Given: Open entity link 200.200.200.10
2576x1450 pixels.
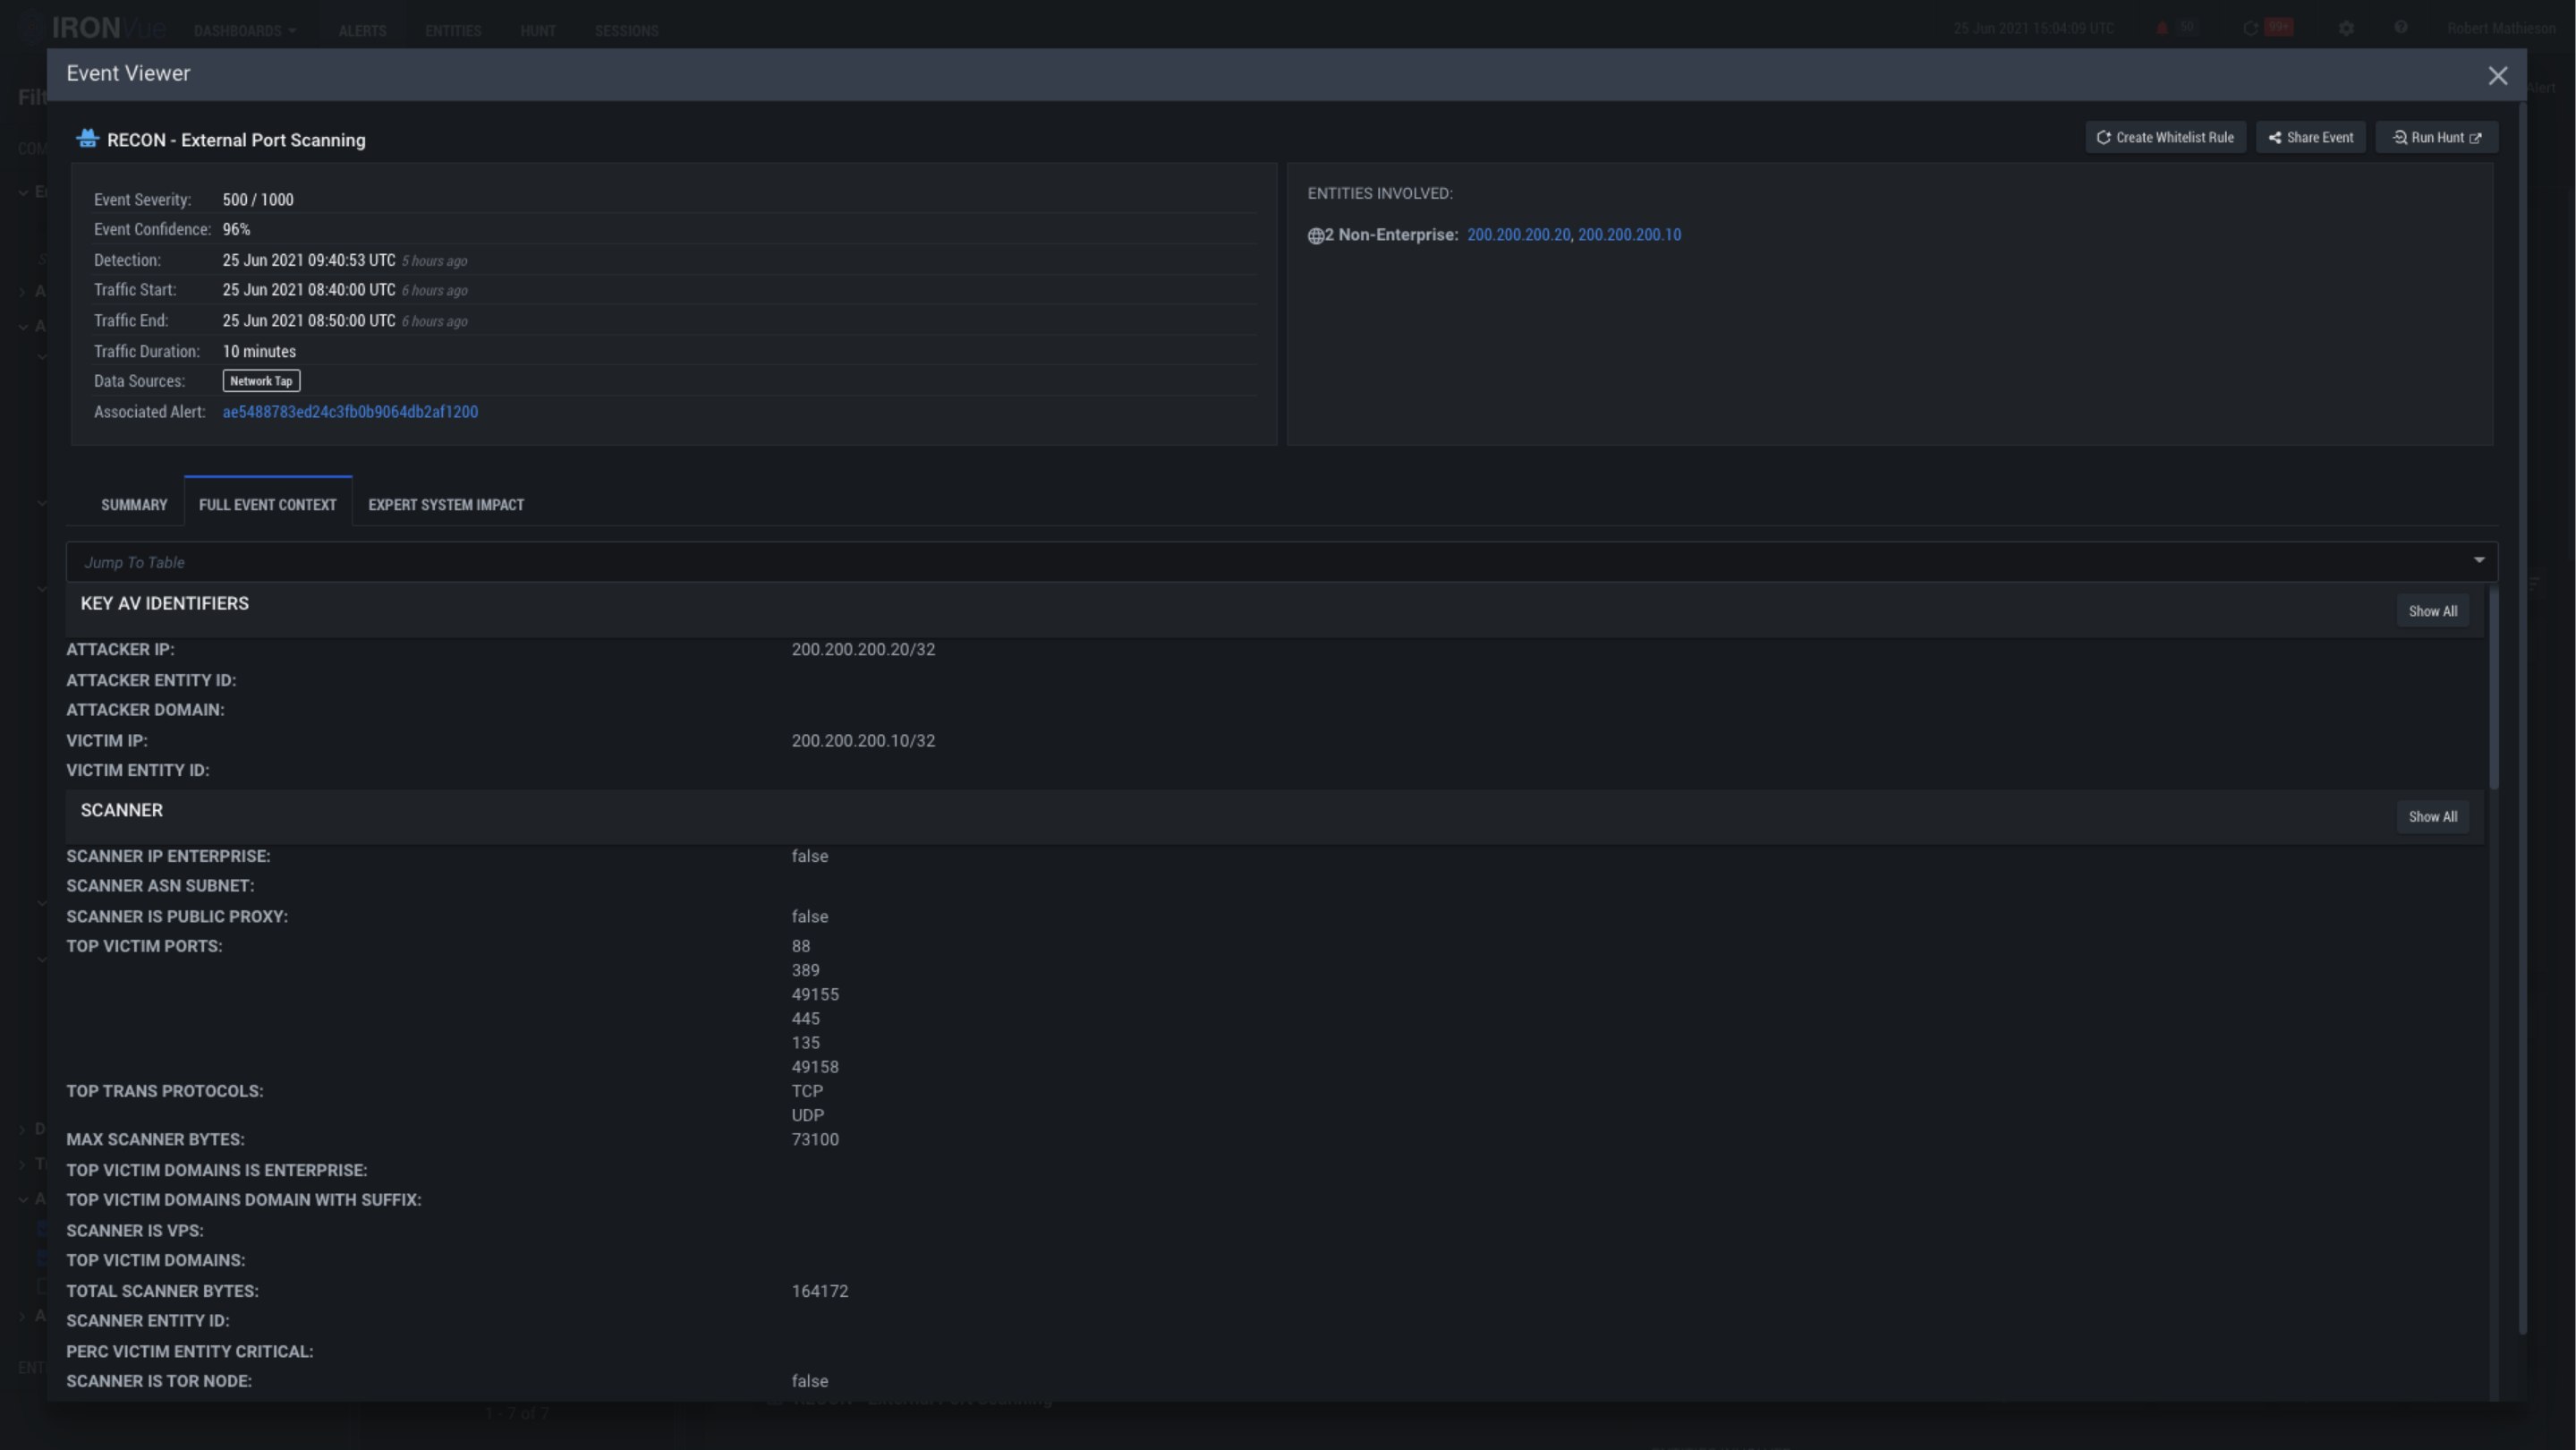Looking at the screenshot, I should tap(1629, 235).
